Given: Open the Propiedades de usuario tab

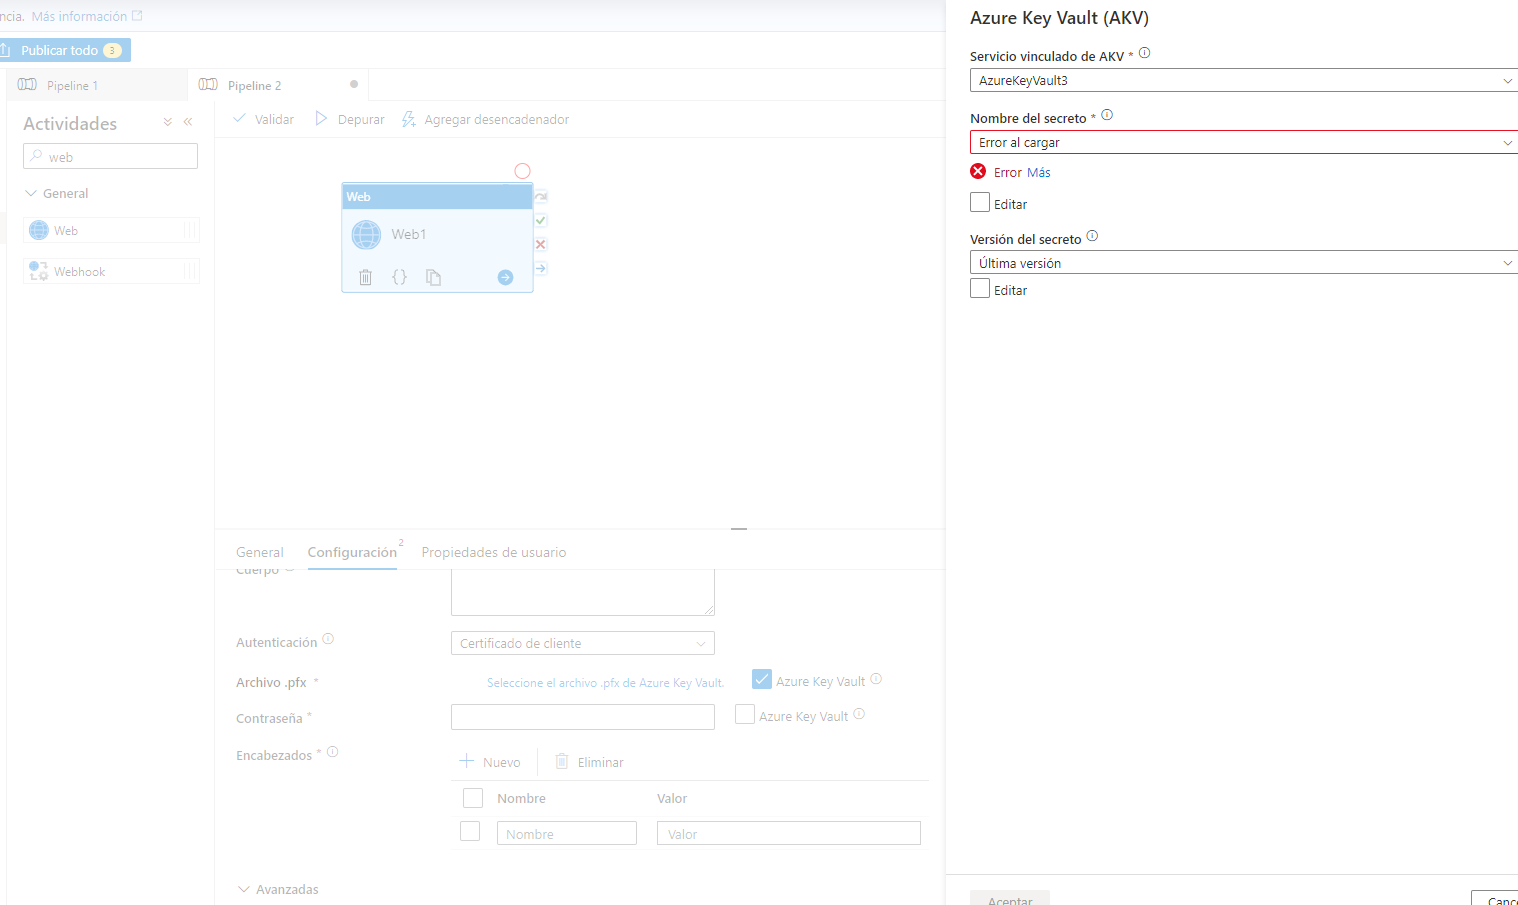Looking at the screenshot, I should [x=494, y=552].
